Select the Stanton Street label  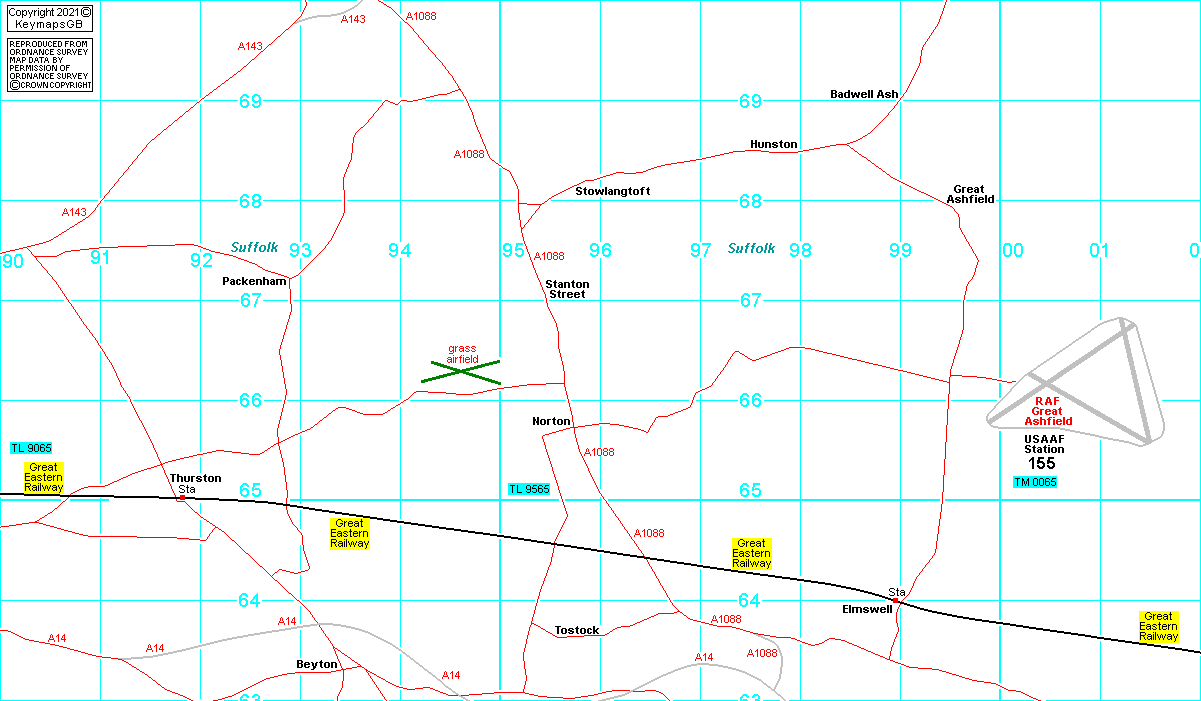[567, 289]
